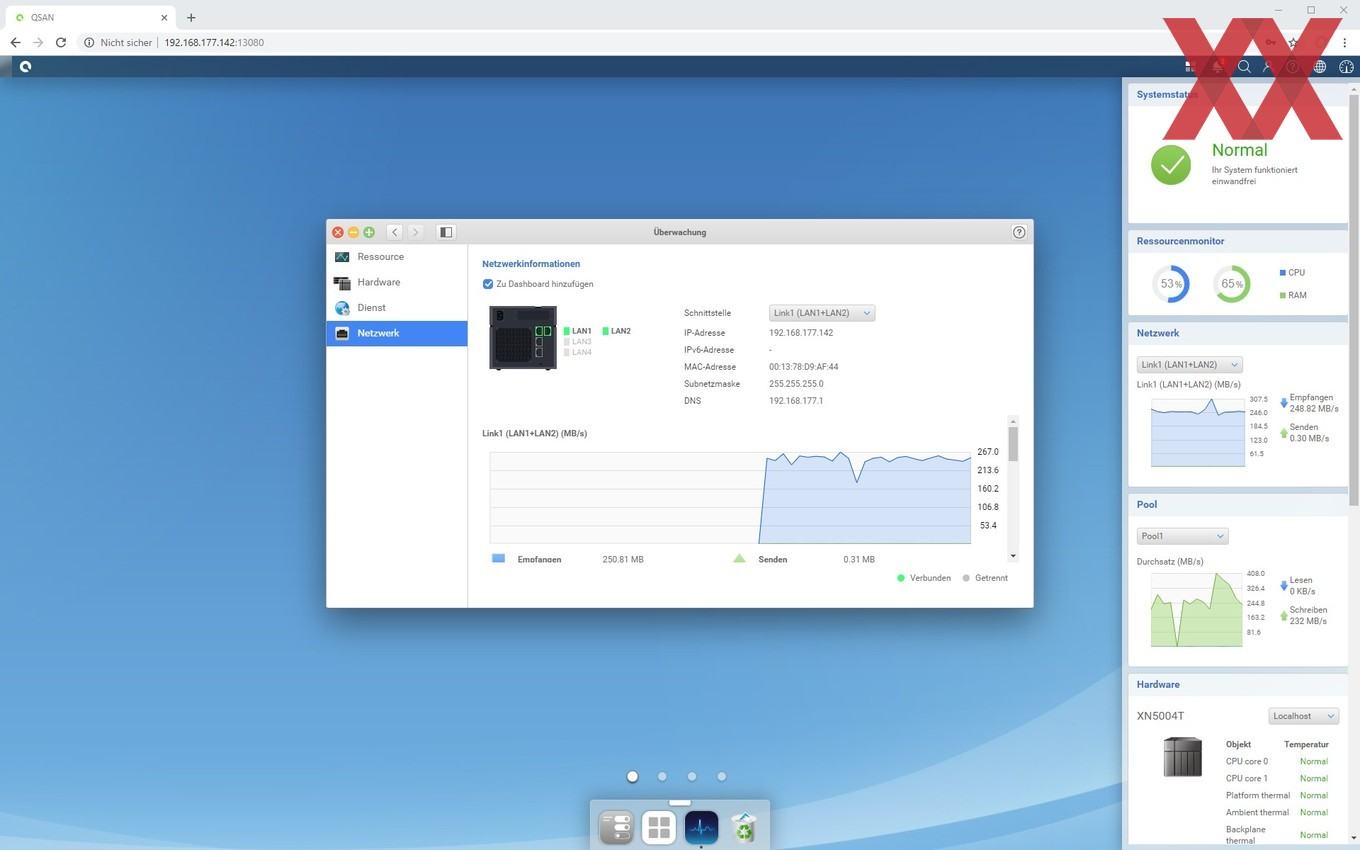Select Netzwerk in the Überwachung sidebar
1360x850 pixels.
(x=397, y=333)
